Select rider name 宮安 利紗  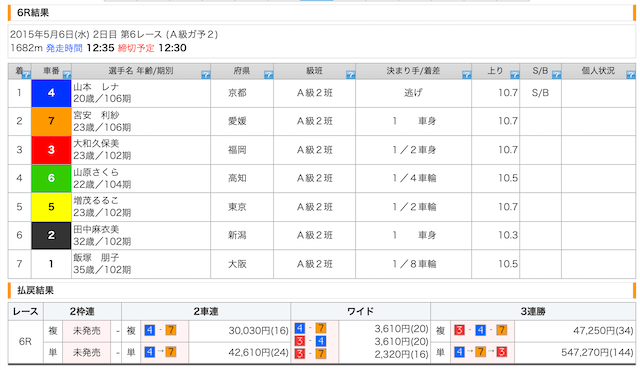[x=96, y=115]
